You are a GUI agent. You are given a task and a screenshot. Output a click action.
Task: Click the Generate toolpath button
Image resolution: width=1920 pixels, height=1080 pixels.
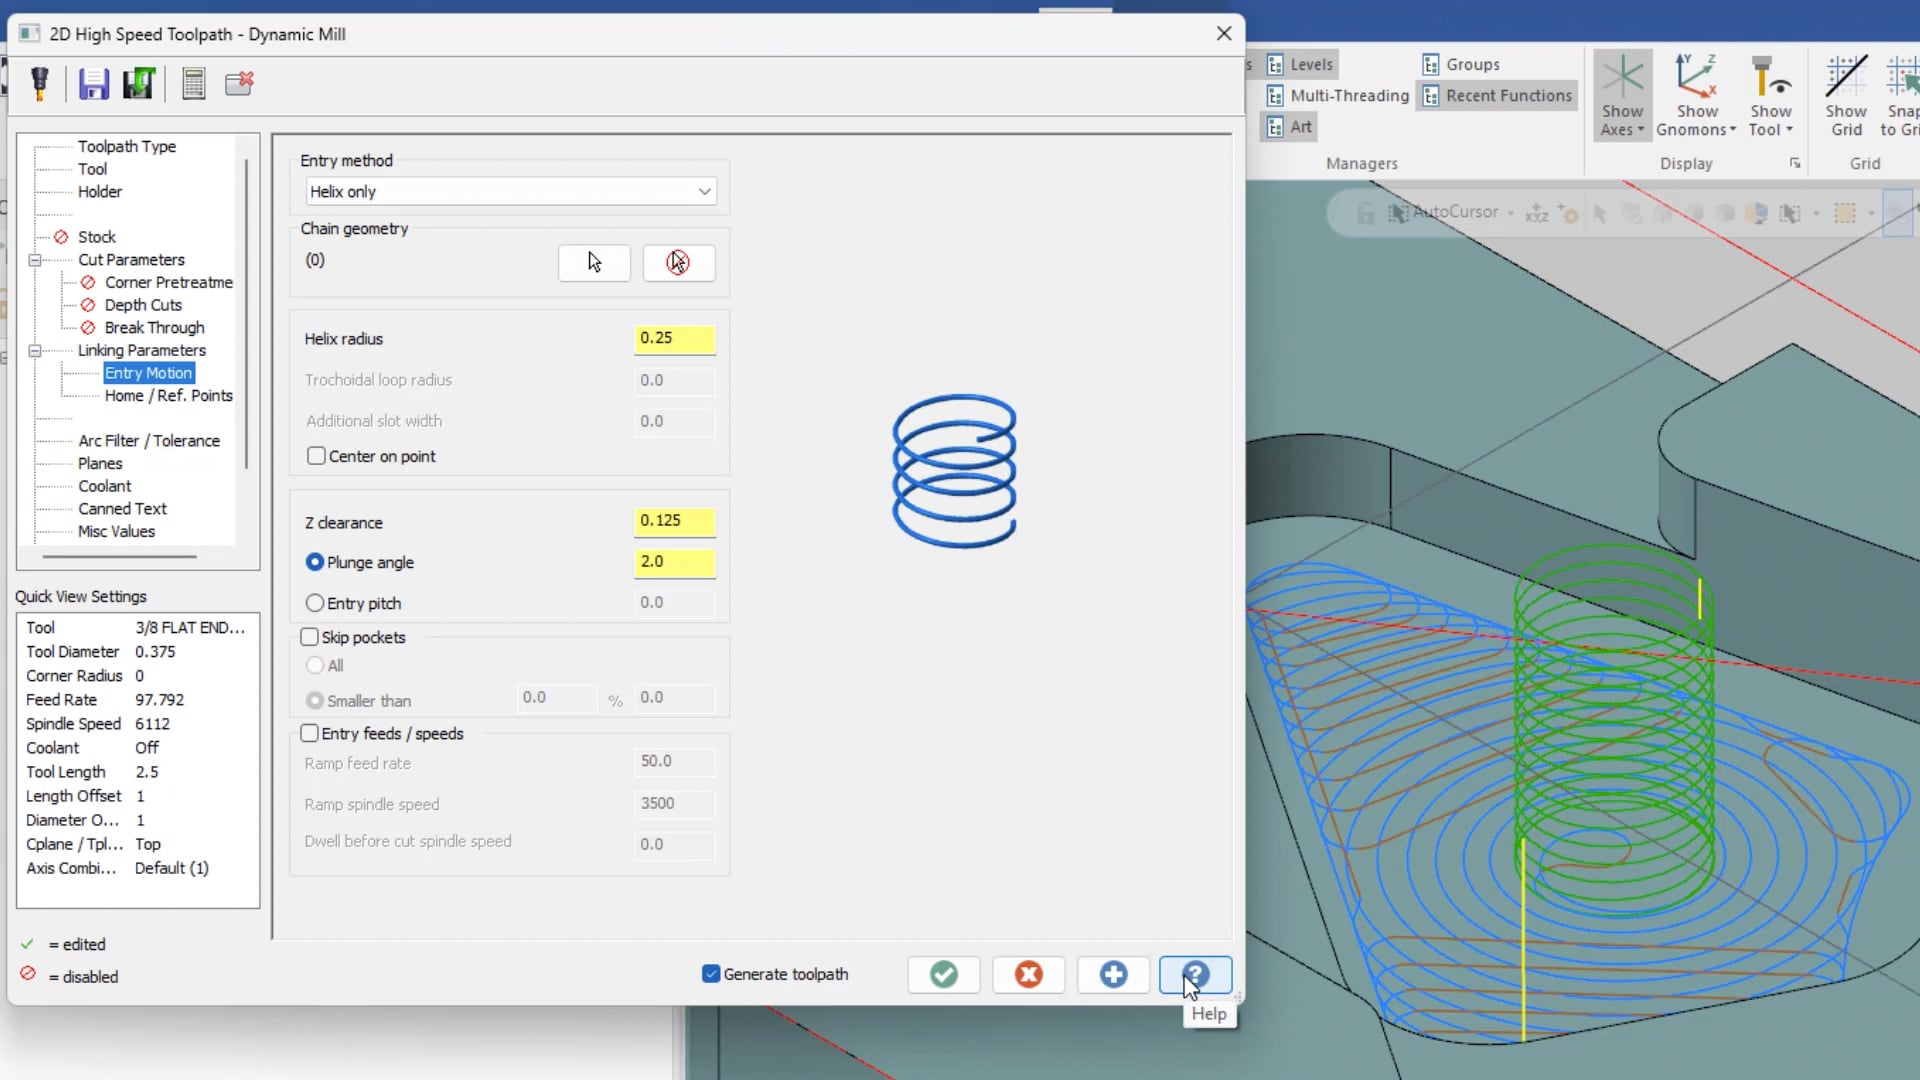(712, 973)
